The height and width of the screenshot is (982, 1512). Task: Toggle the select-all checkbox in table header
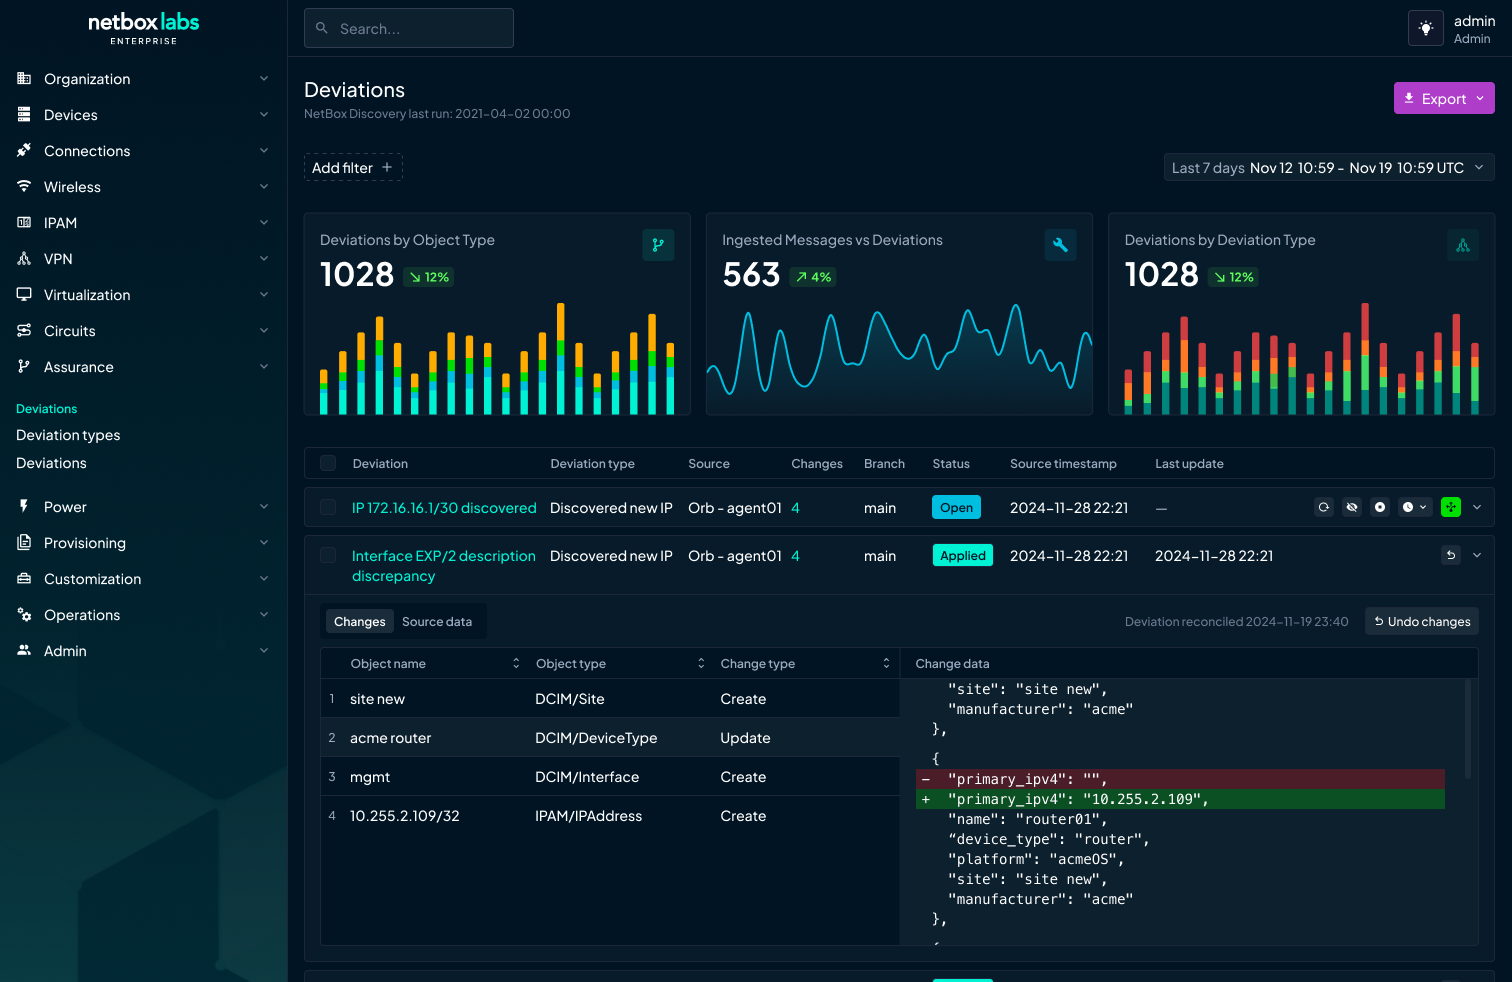pyautogui.click(x=328, y=463)
